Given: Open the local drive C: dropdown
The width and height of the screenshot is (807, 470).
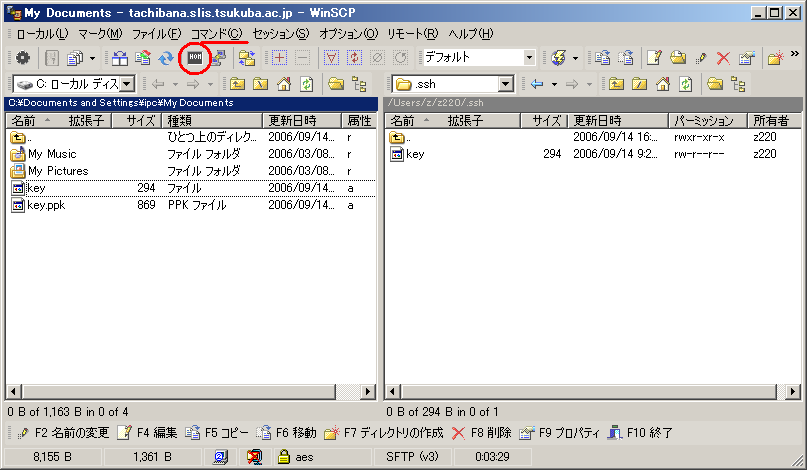Looking at the screenshot, I should click(127, 84).
